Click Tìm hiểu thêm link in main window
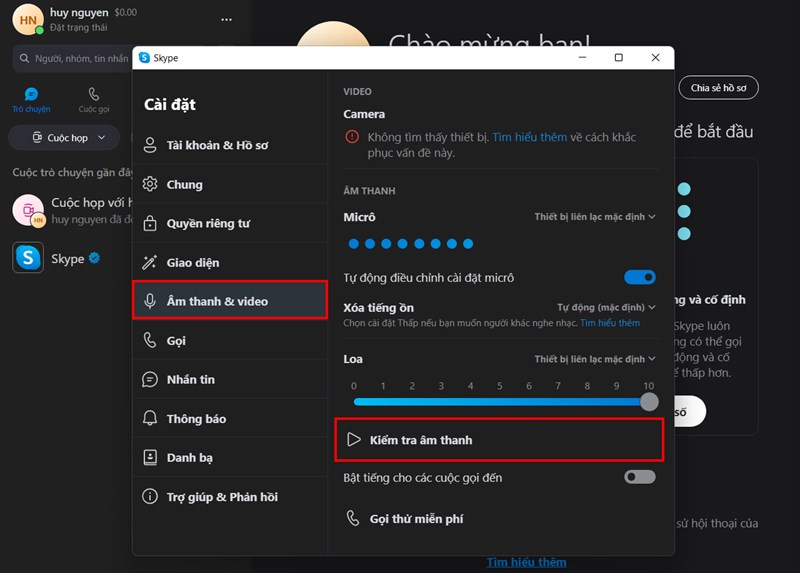Screen dimensions: 800x573 click(x=526, y=562)
